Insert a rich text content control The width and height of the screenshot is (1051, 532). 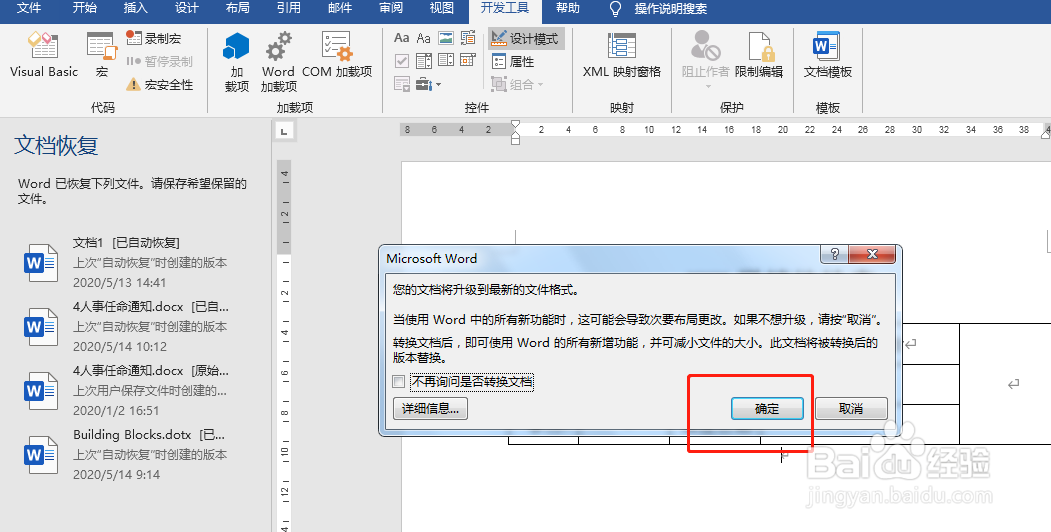click(x=401, y=38)
